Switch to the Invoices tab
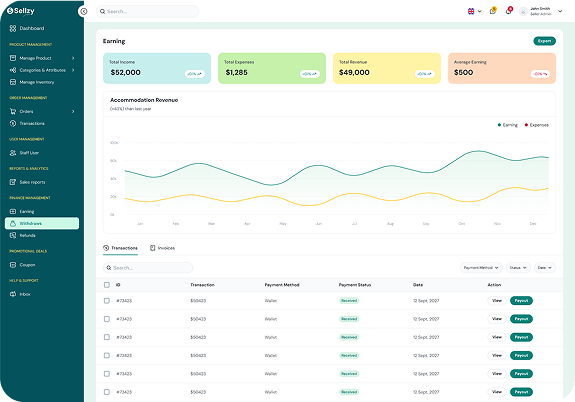 pos(162,248)
